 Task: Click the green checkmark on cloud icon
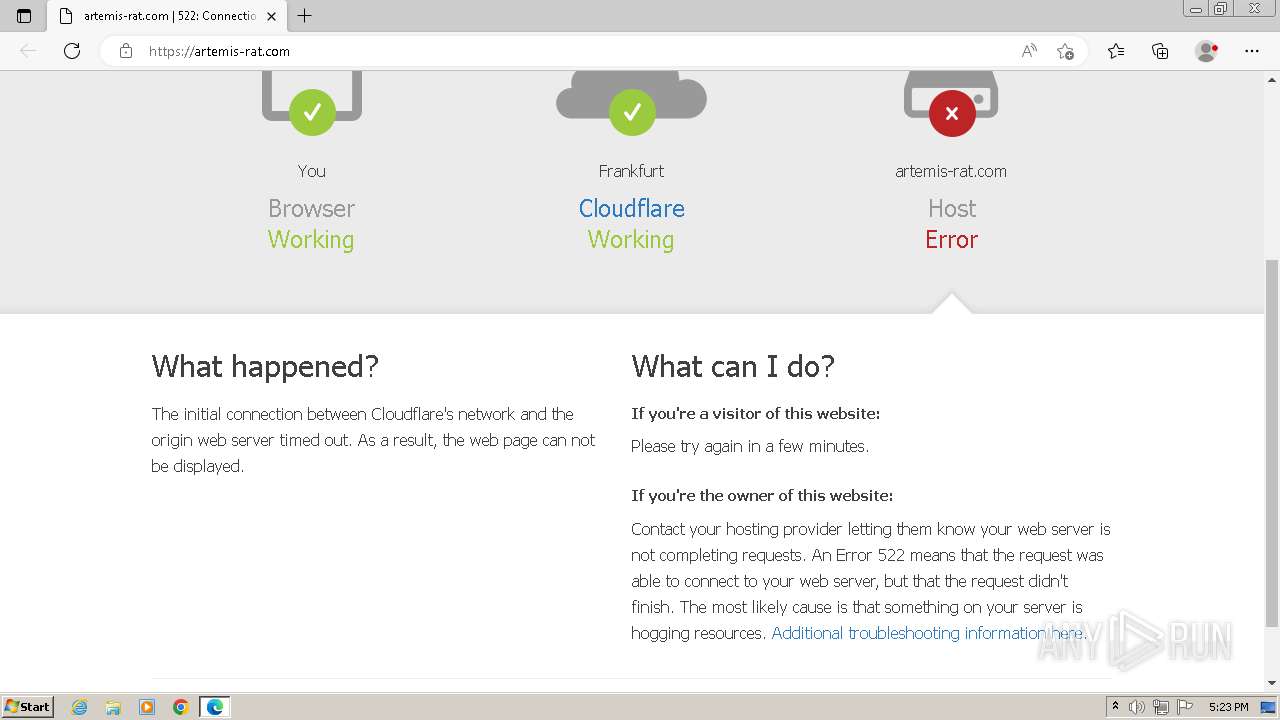coord(632,112)
